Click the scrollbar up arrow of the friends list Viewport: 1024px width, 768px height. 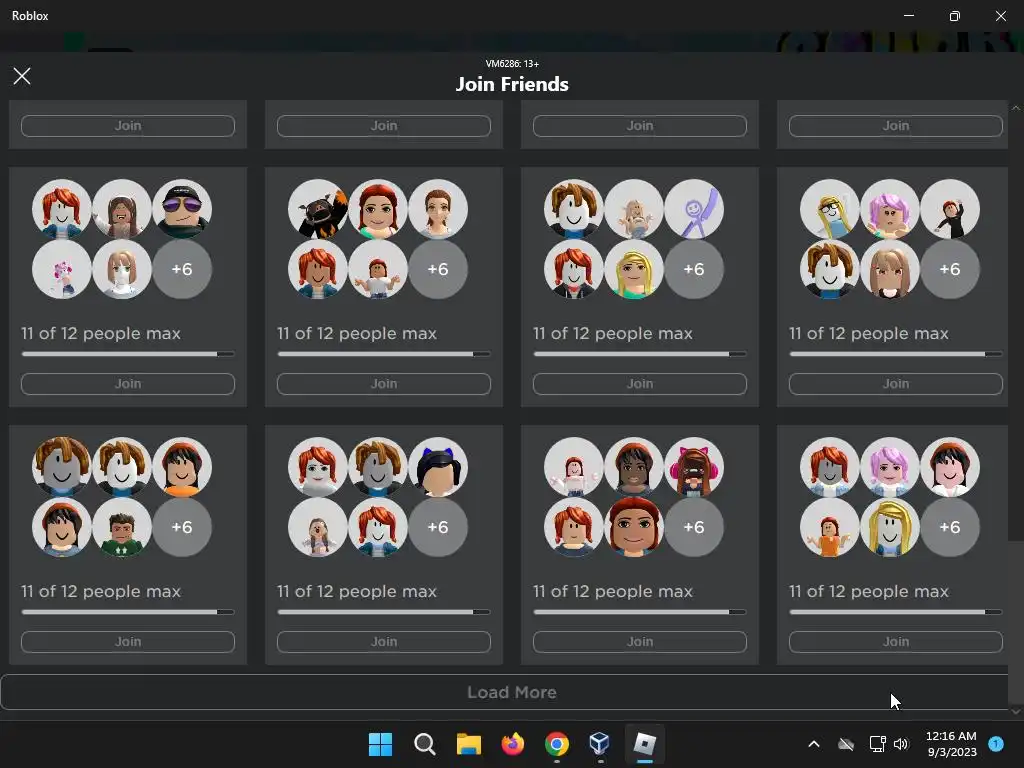coord(1016,108)
